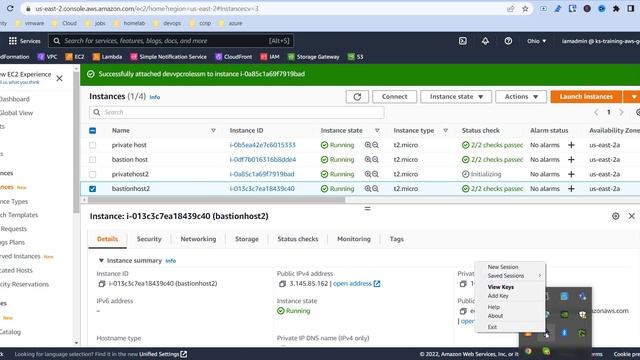Screen dimensions: 640x360
Task: Bookmark this page with star icon
Action: [525, 9]
